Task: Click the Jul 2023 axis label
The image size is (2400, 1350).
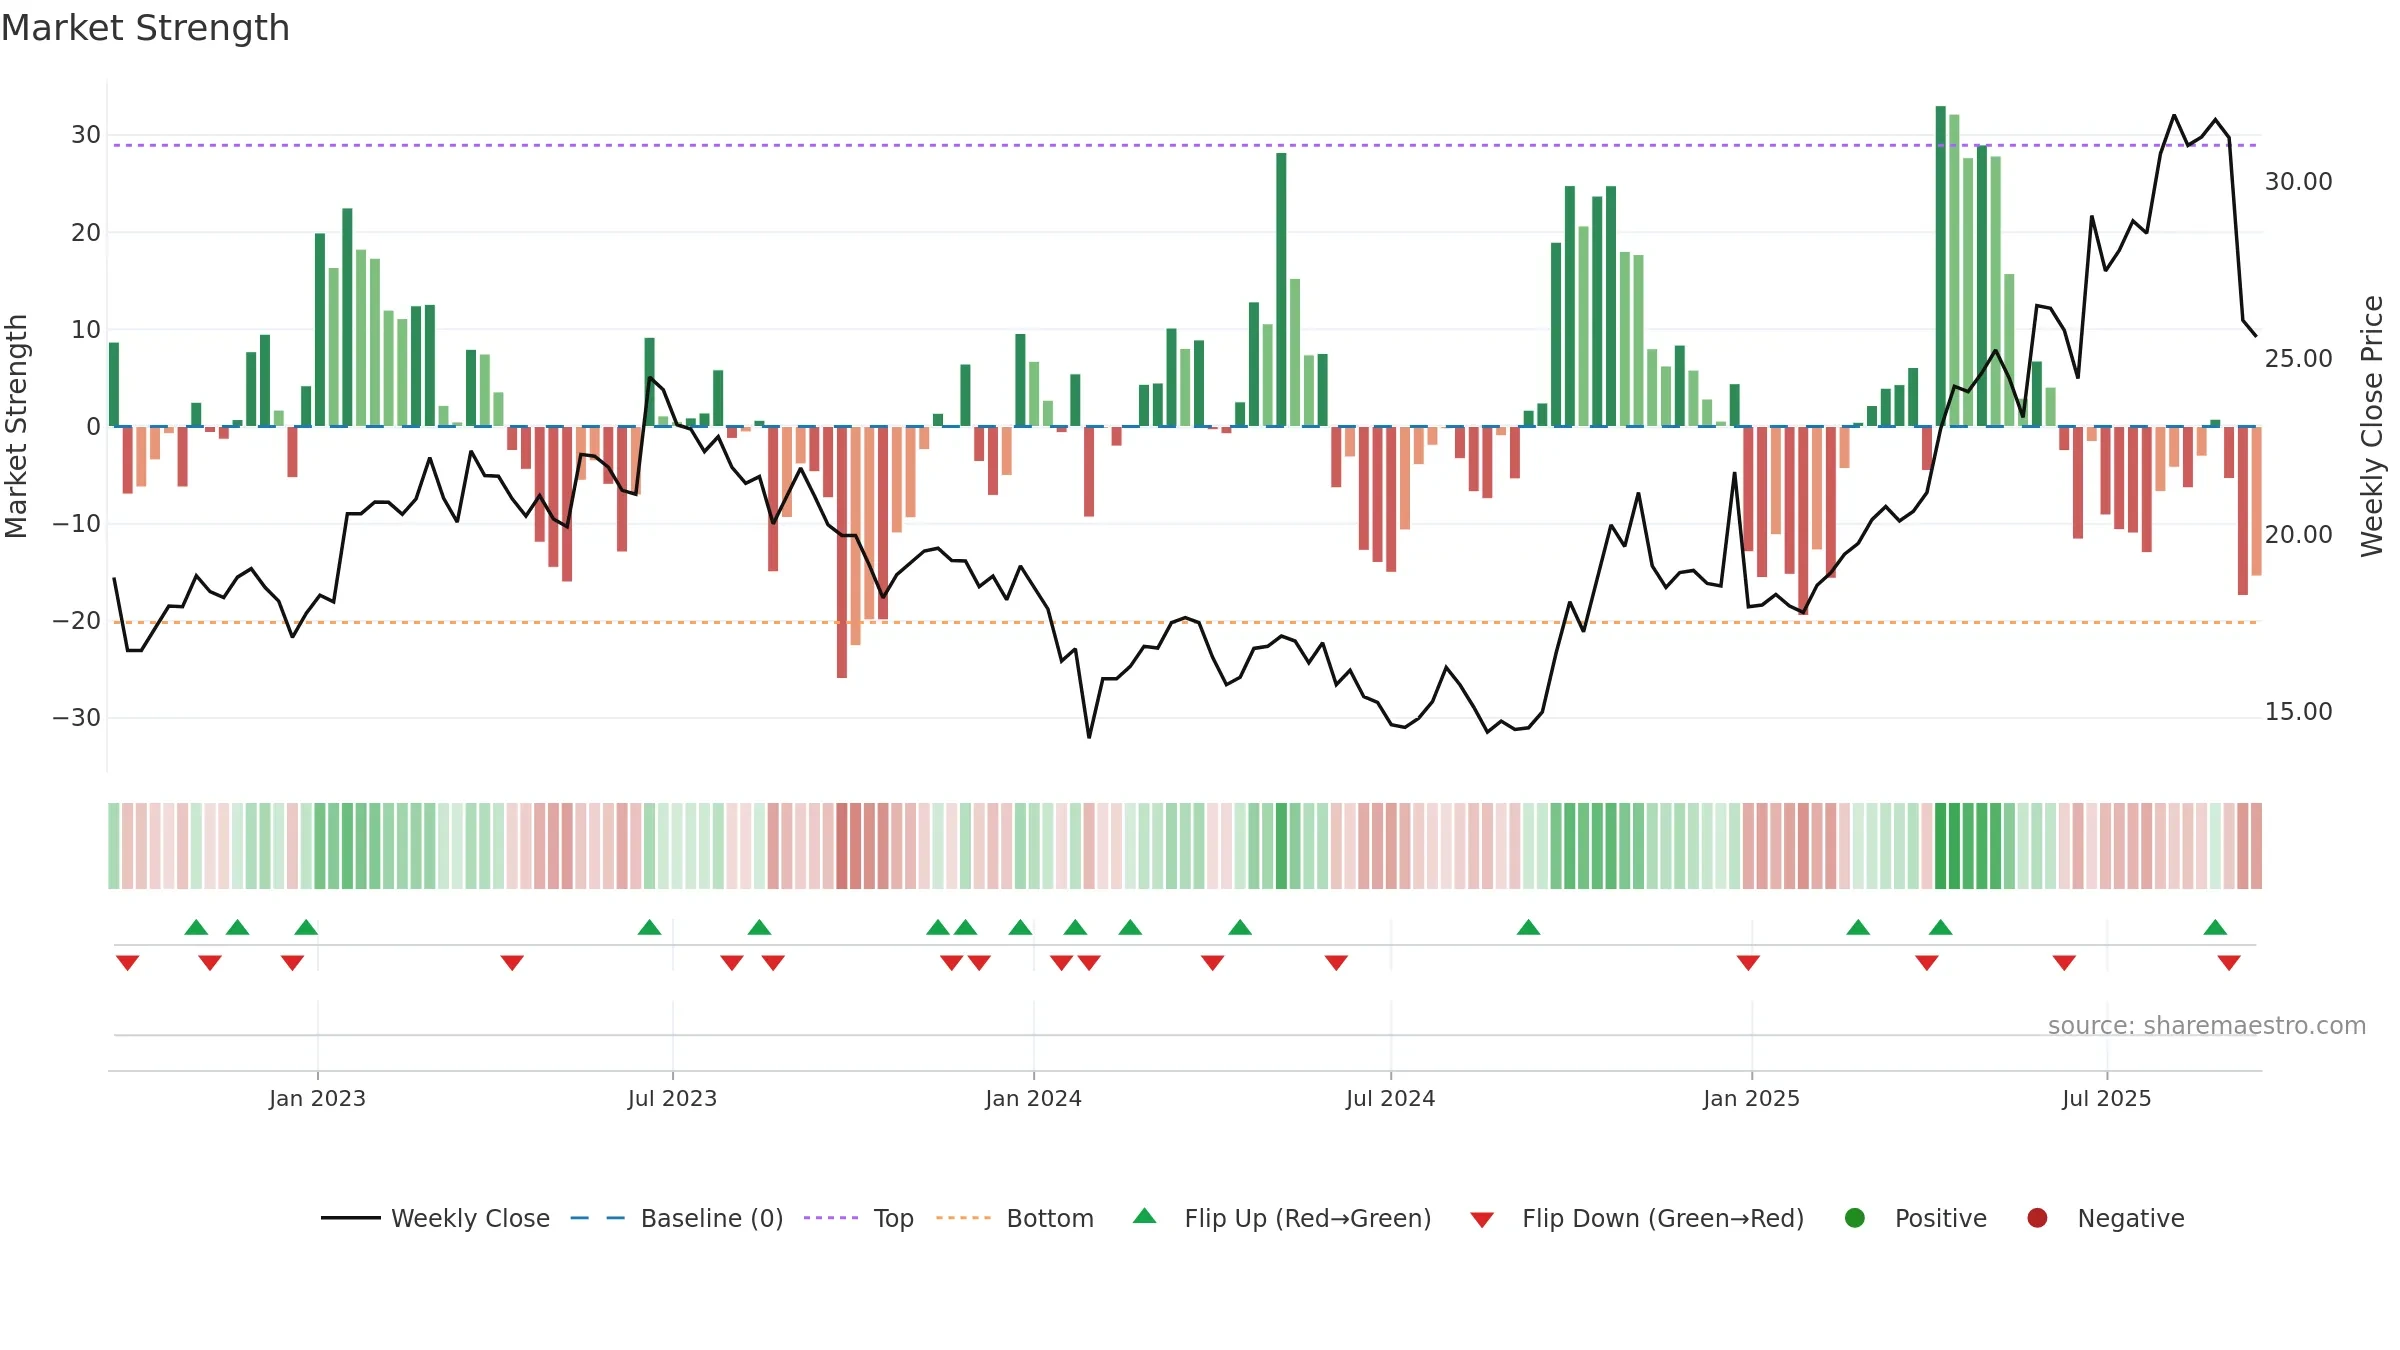Action: coord(672,1098)
